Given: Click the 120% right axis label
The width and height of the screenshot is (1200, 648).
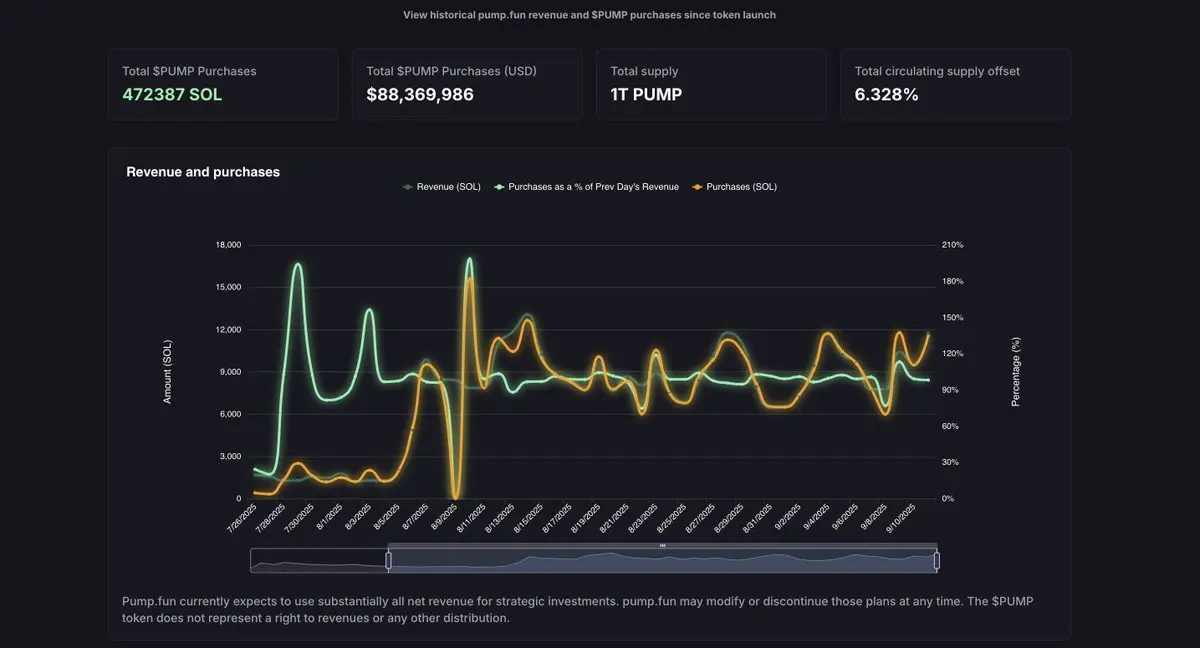Looking at the screenshot, I should pyautogui.click(x=952, y=354).
